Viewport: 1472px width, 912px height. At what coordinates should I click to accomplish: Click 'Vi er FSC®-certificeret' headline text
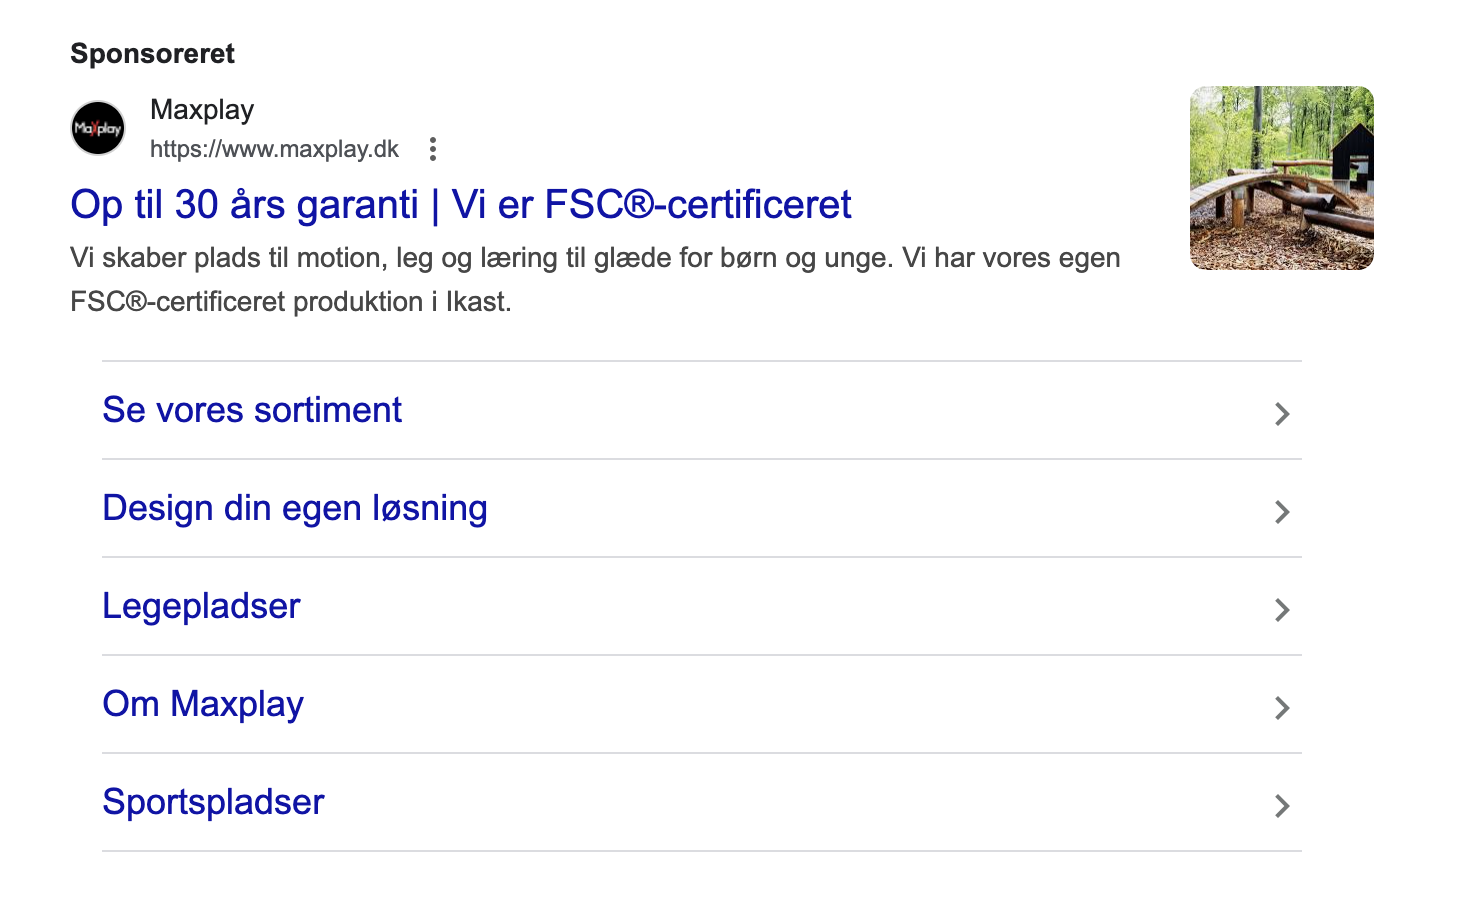click(x=651, y=205)
